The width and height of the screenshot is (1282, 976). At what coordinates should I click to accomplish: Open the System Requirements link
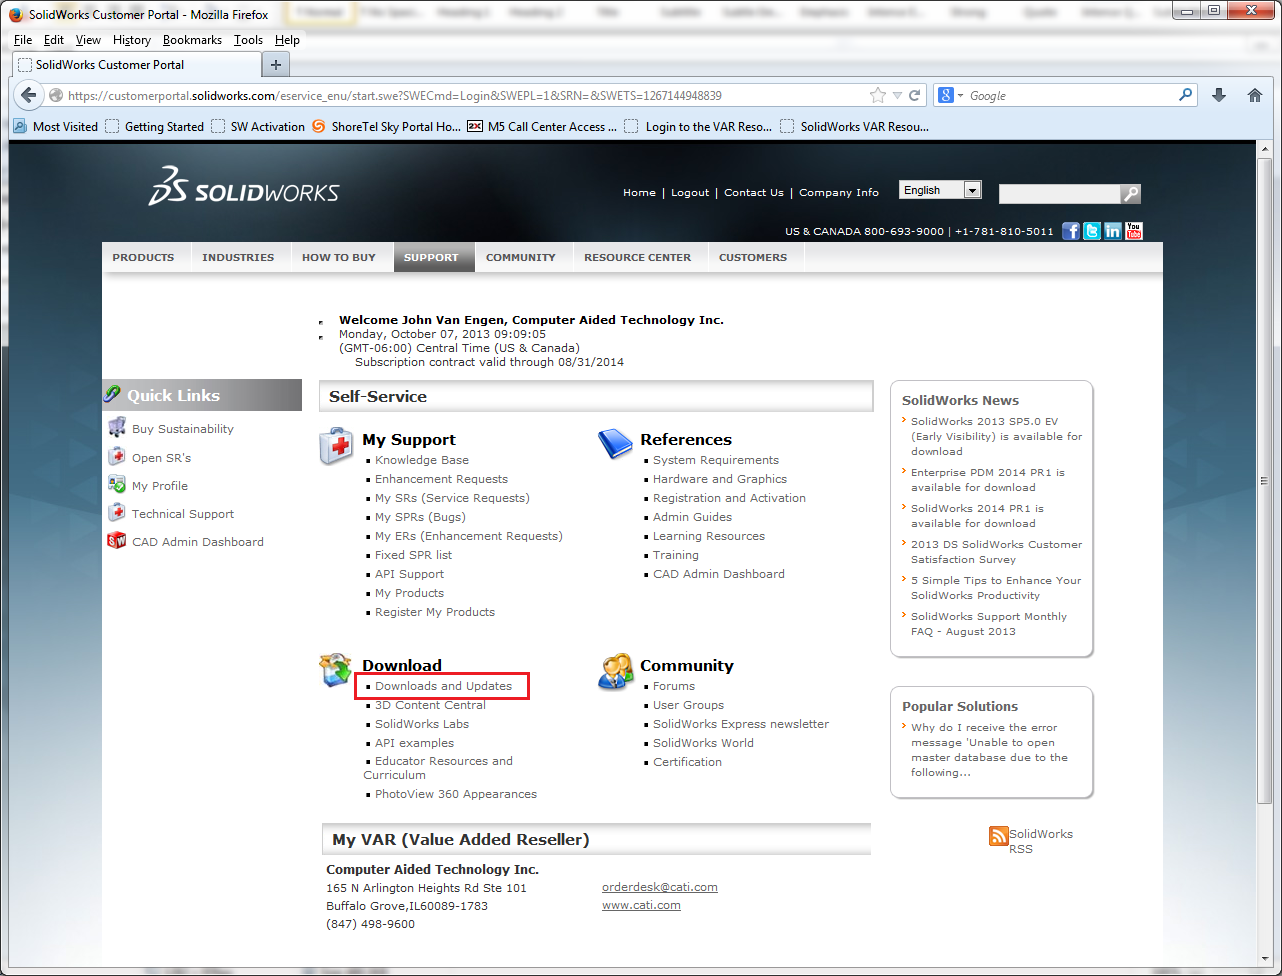tap(716, 460)
